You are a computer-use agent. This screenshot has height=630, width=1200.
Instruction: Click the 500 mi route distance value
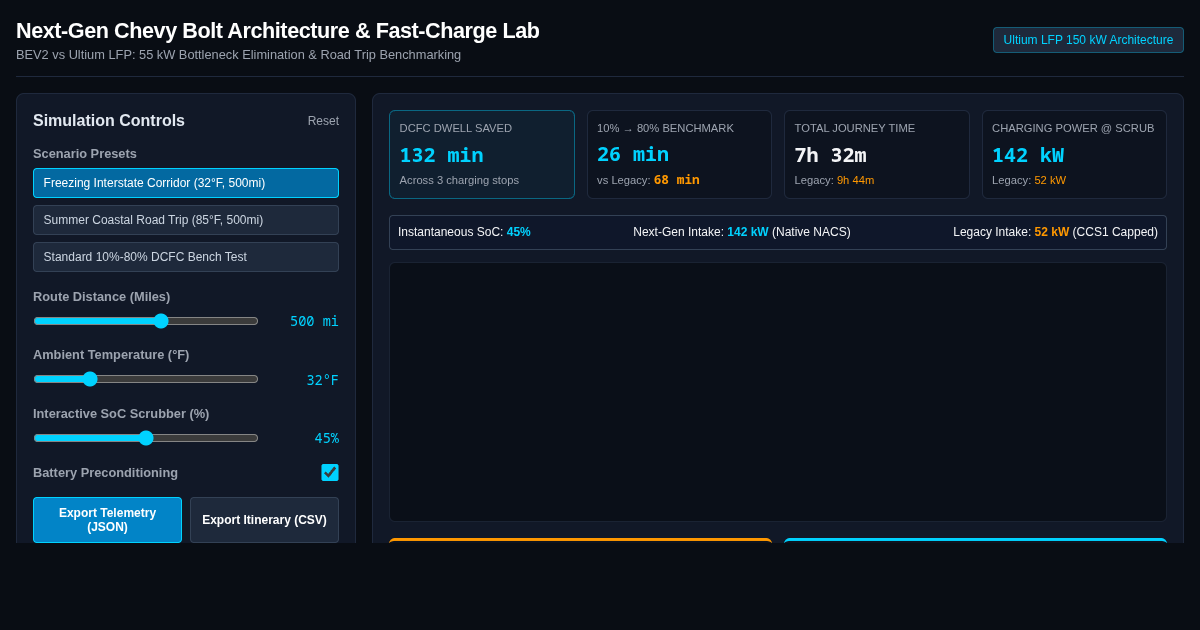[x=314, y=321]
